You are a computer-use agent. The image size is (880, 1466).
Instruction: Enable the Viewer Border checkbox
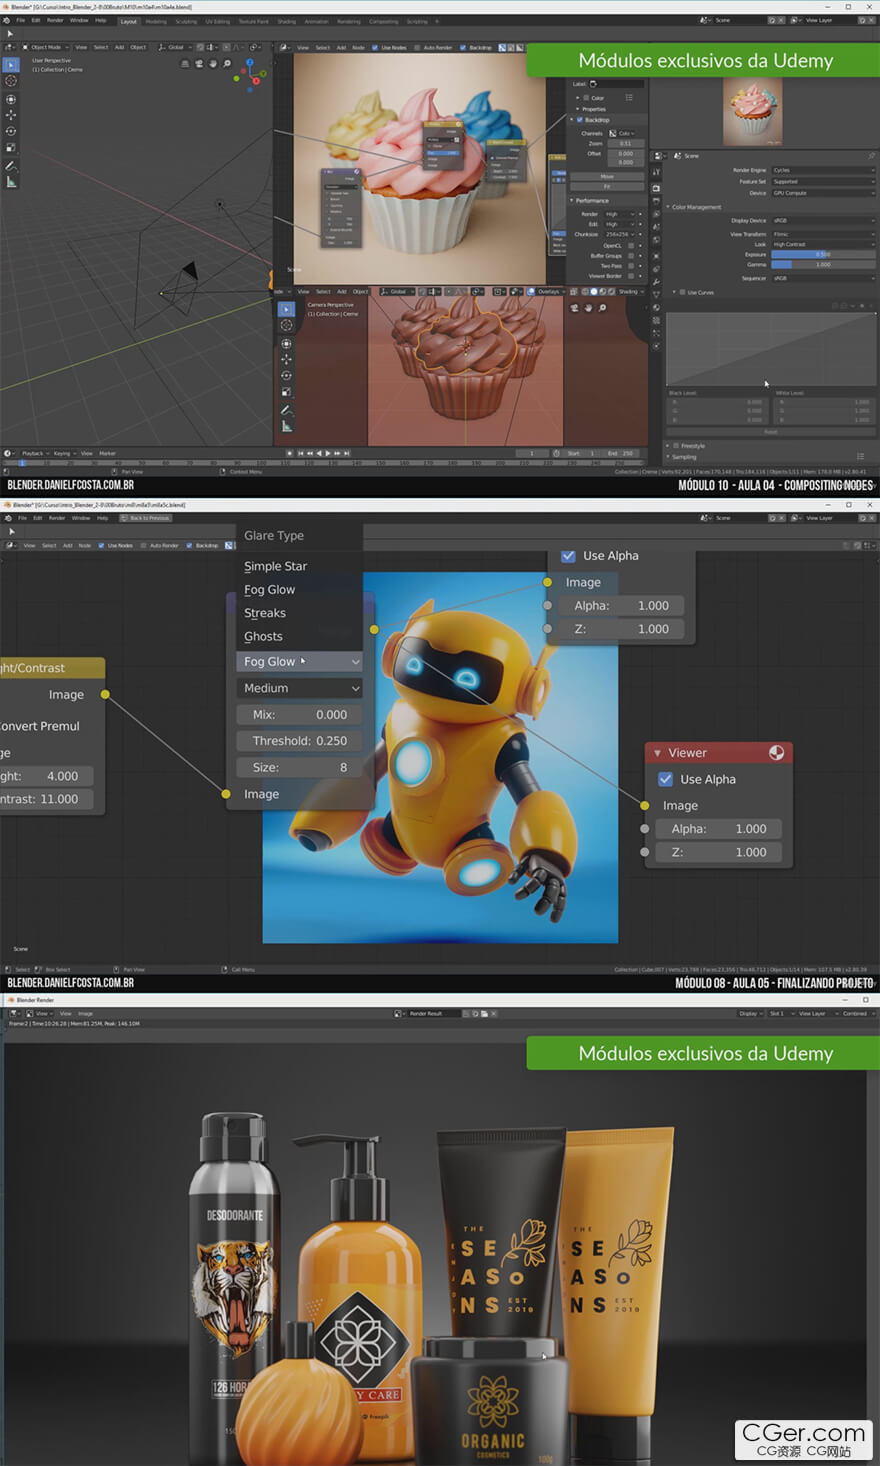[631, 277]
